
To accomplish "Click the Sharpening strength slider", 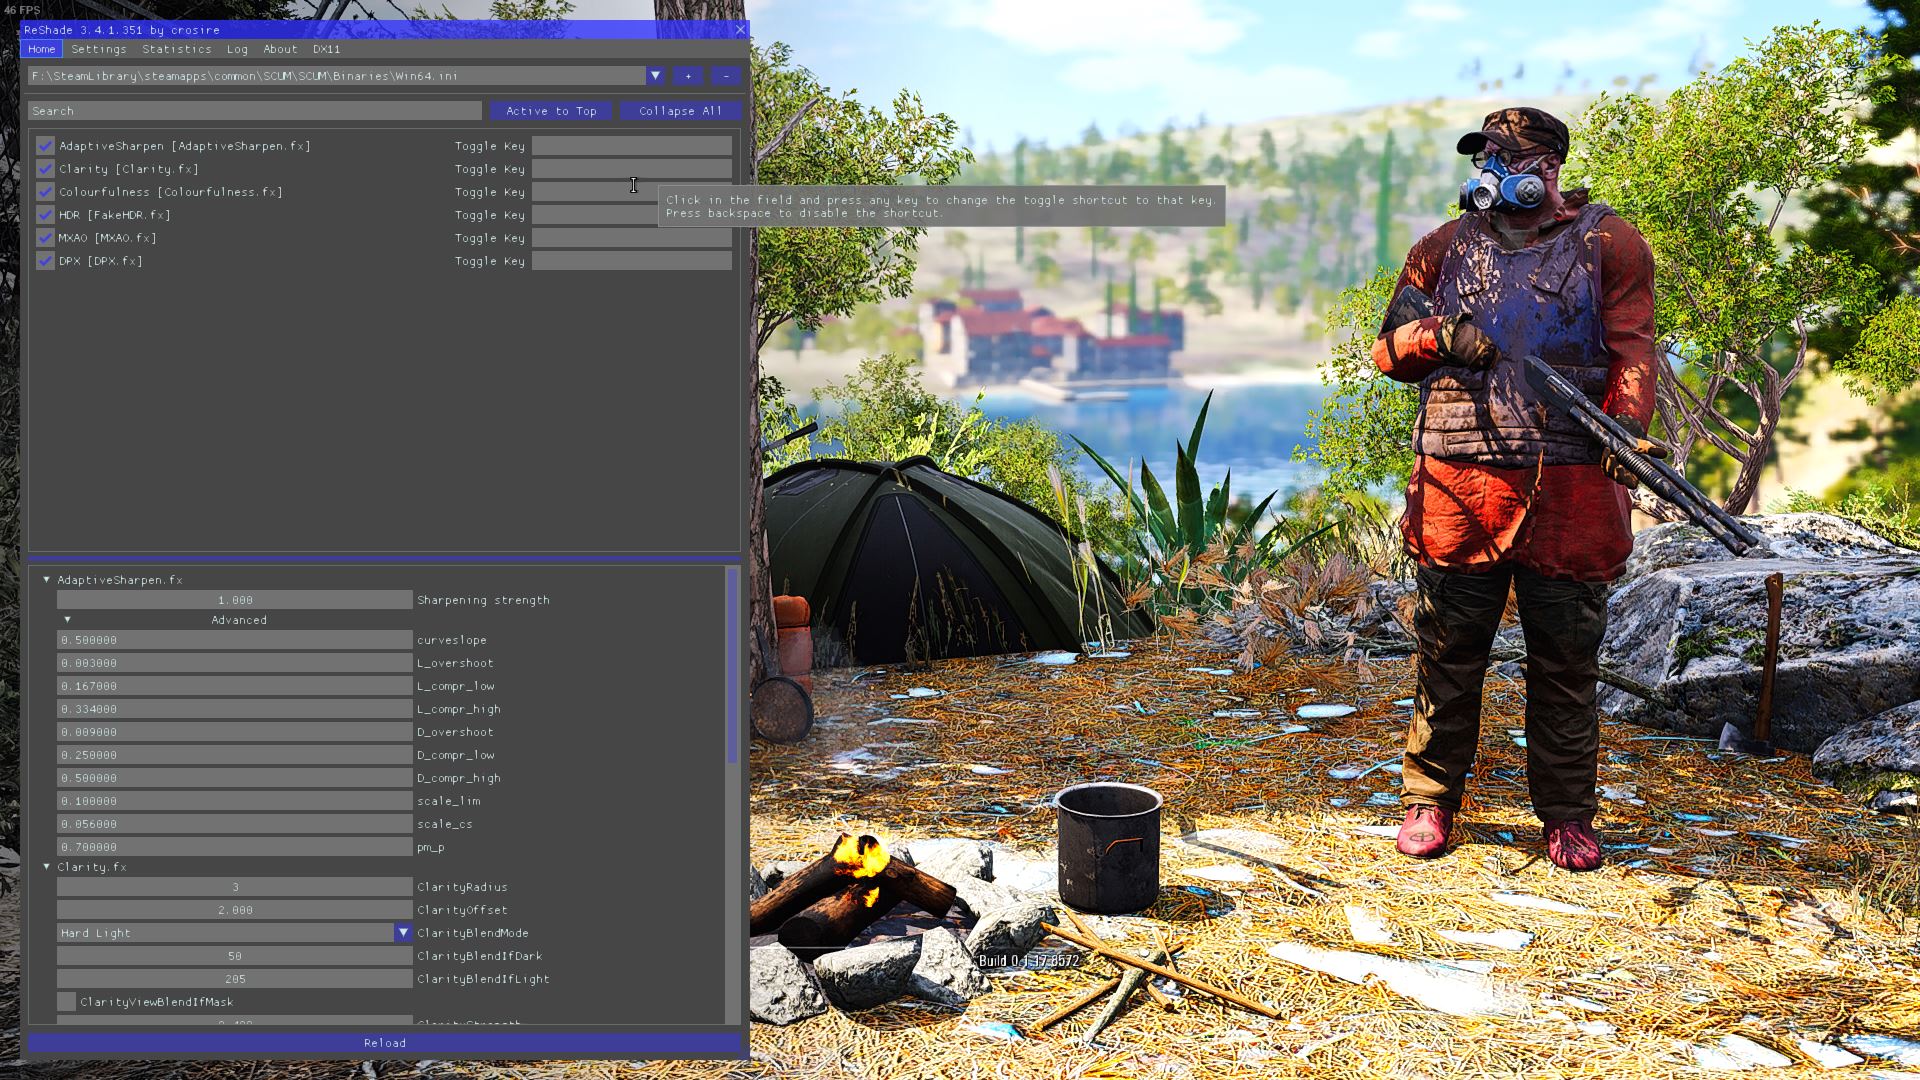I will pyautogui.click(x=234, y=600).
